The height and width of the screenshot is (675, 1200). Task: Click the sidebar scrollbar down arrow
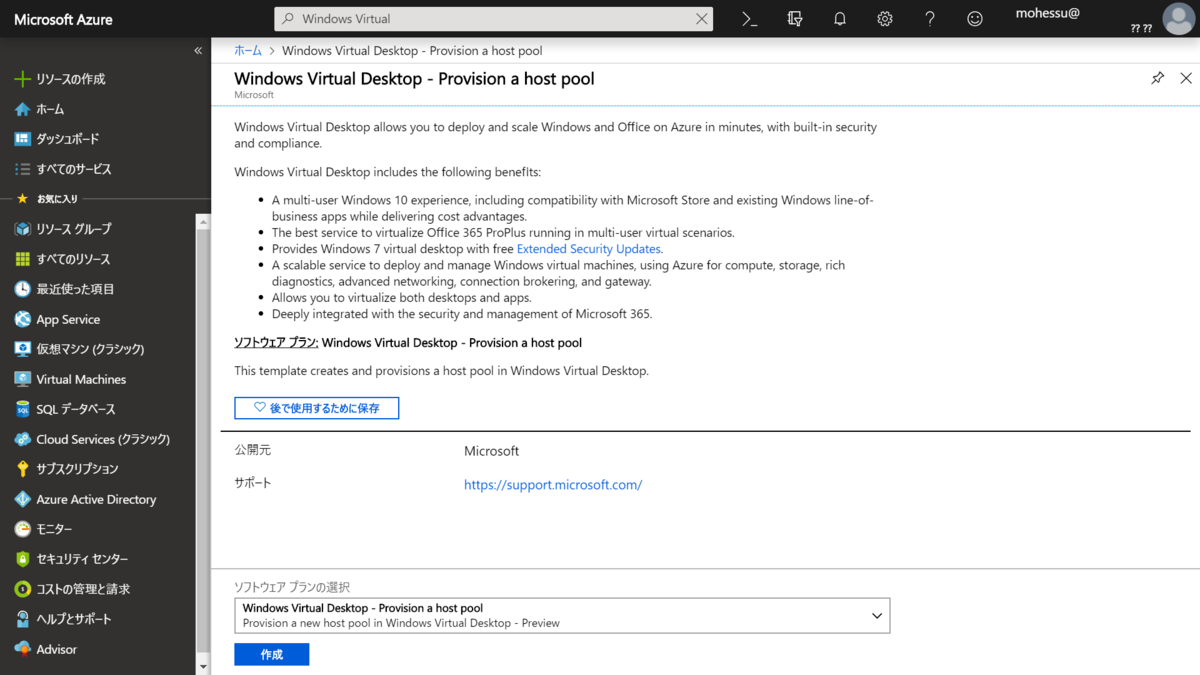[x=203, y=667]
